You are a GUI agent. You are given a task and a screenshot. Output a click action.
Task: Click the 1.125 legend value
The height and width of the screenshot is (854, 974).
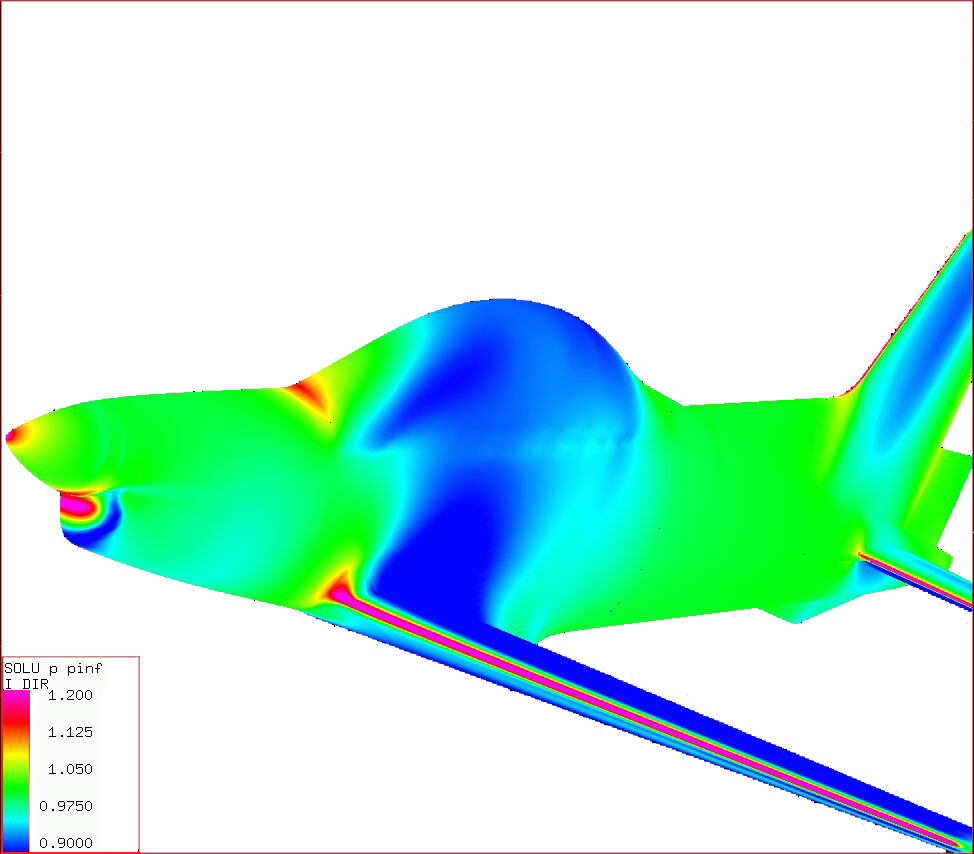[x=70, y=732]
